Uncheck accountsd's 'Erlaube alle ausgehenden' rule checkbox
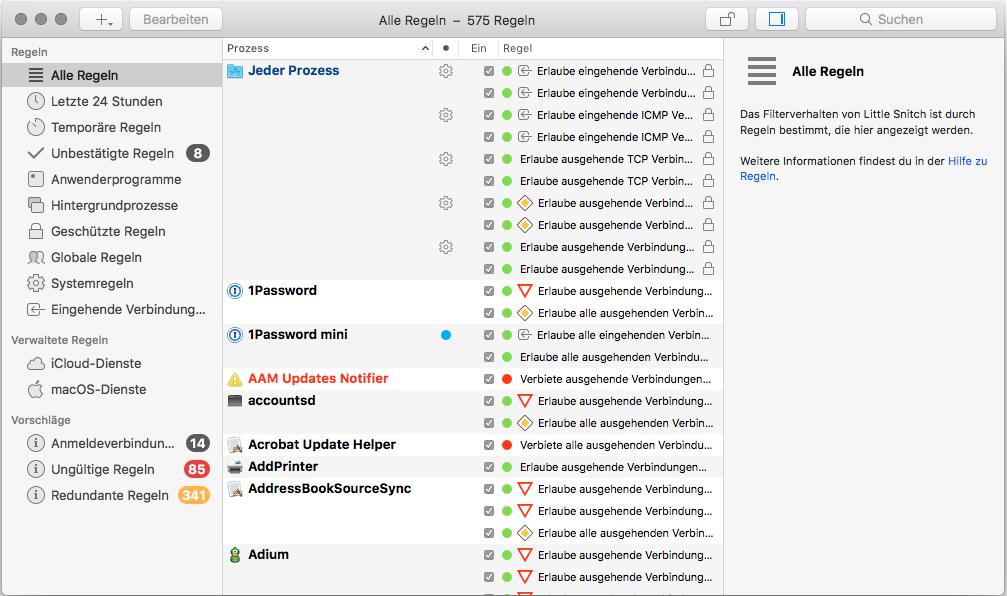 [489, 423]
